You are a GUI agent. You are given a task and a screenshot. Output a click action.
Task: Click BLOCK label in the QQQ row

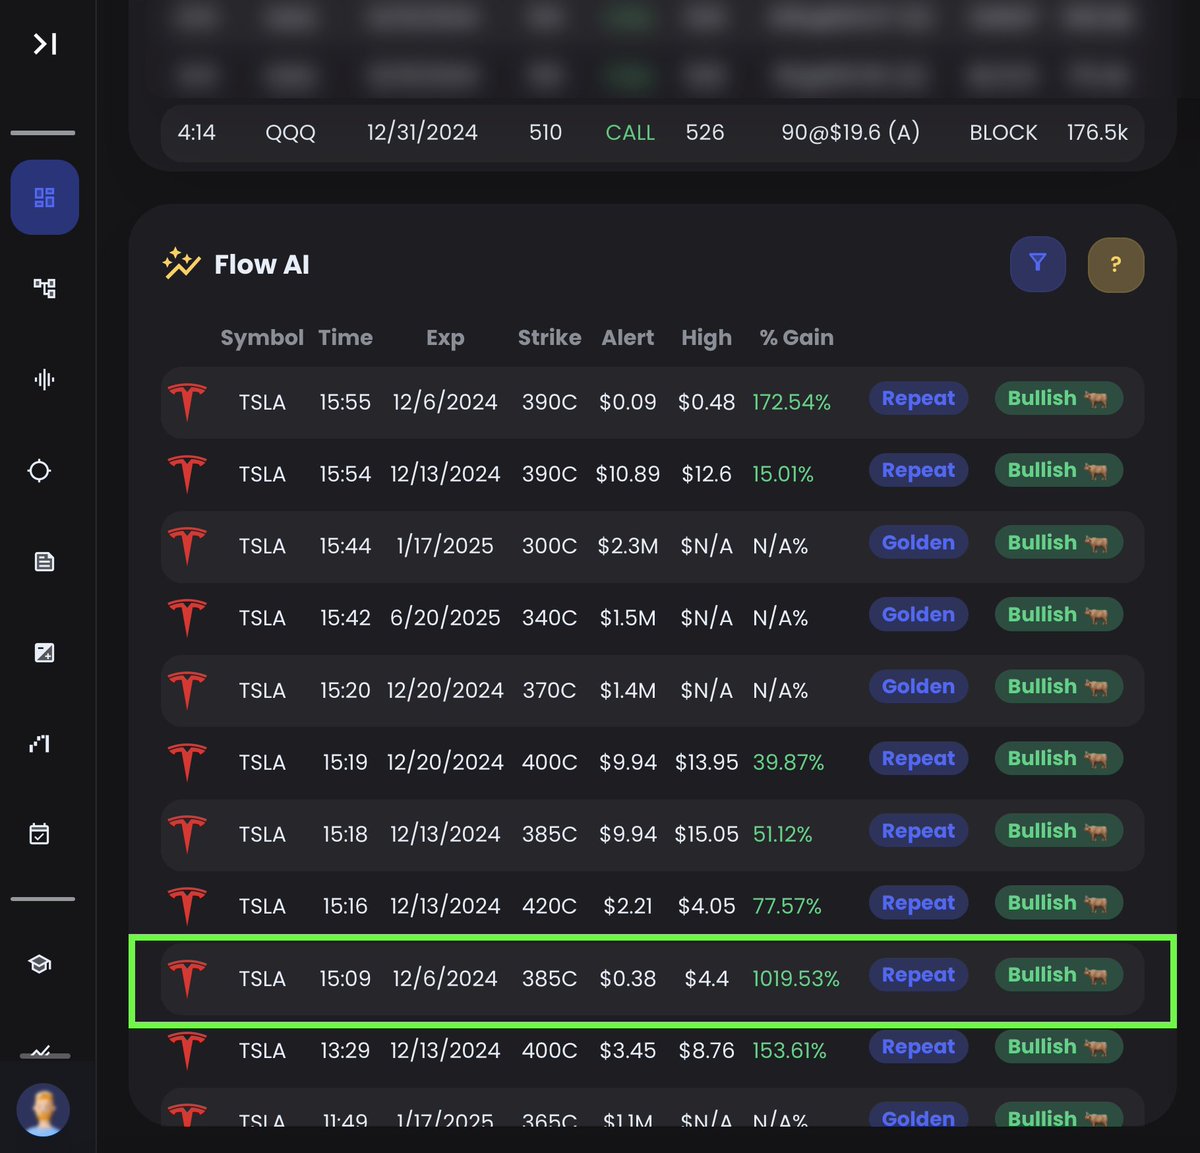coord(1003,132)
